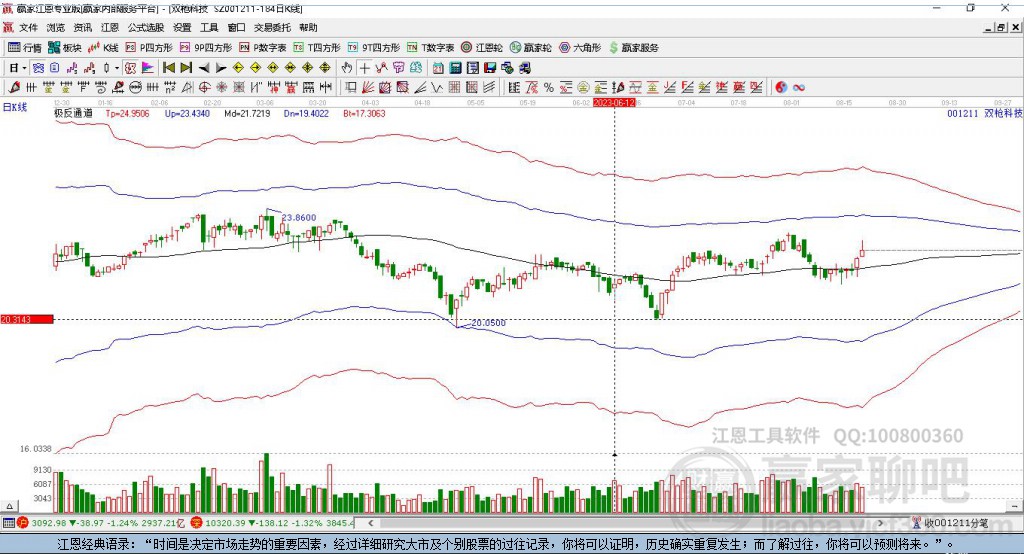Viewport: 1024px width, 554px height.
Task: Collapse the volume panel up-arrow button
Action: click(10, 506)
